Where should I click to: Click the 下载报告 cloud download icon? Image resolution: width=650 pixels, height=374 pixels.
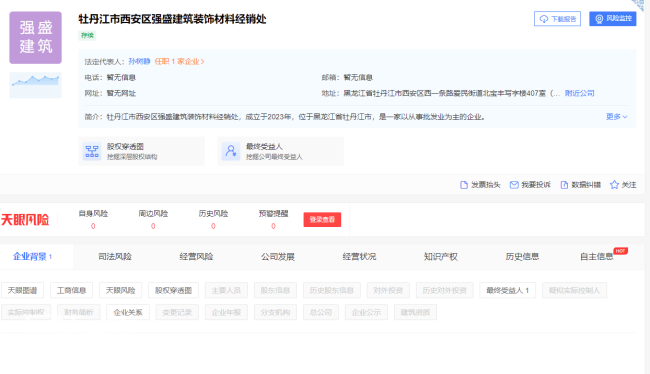[543, 19]
